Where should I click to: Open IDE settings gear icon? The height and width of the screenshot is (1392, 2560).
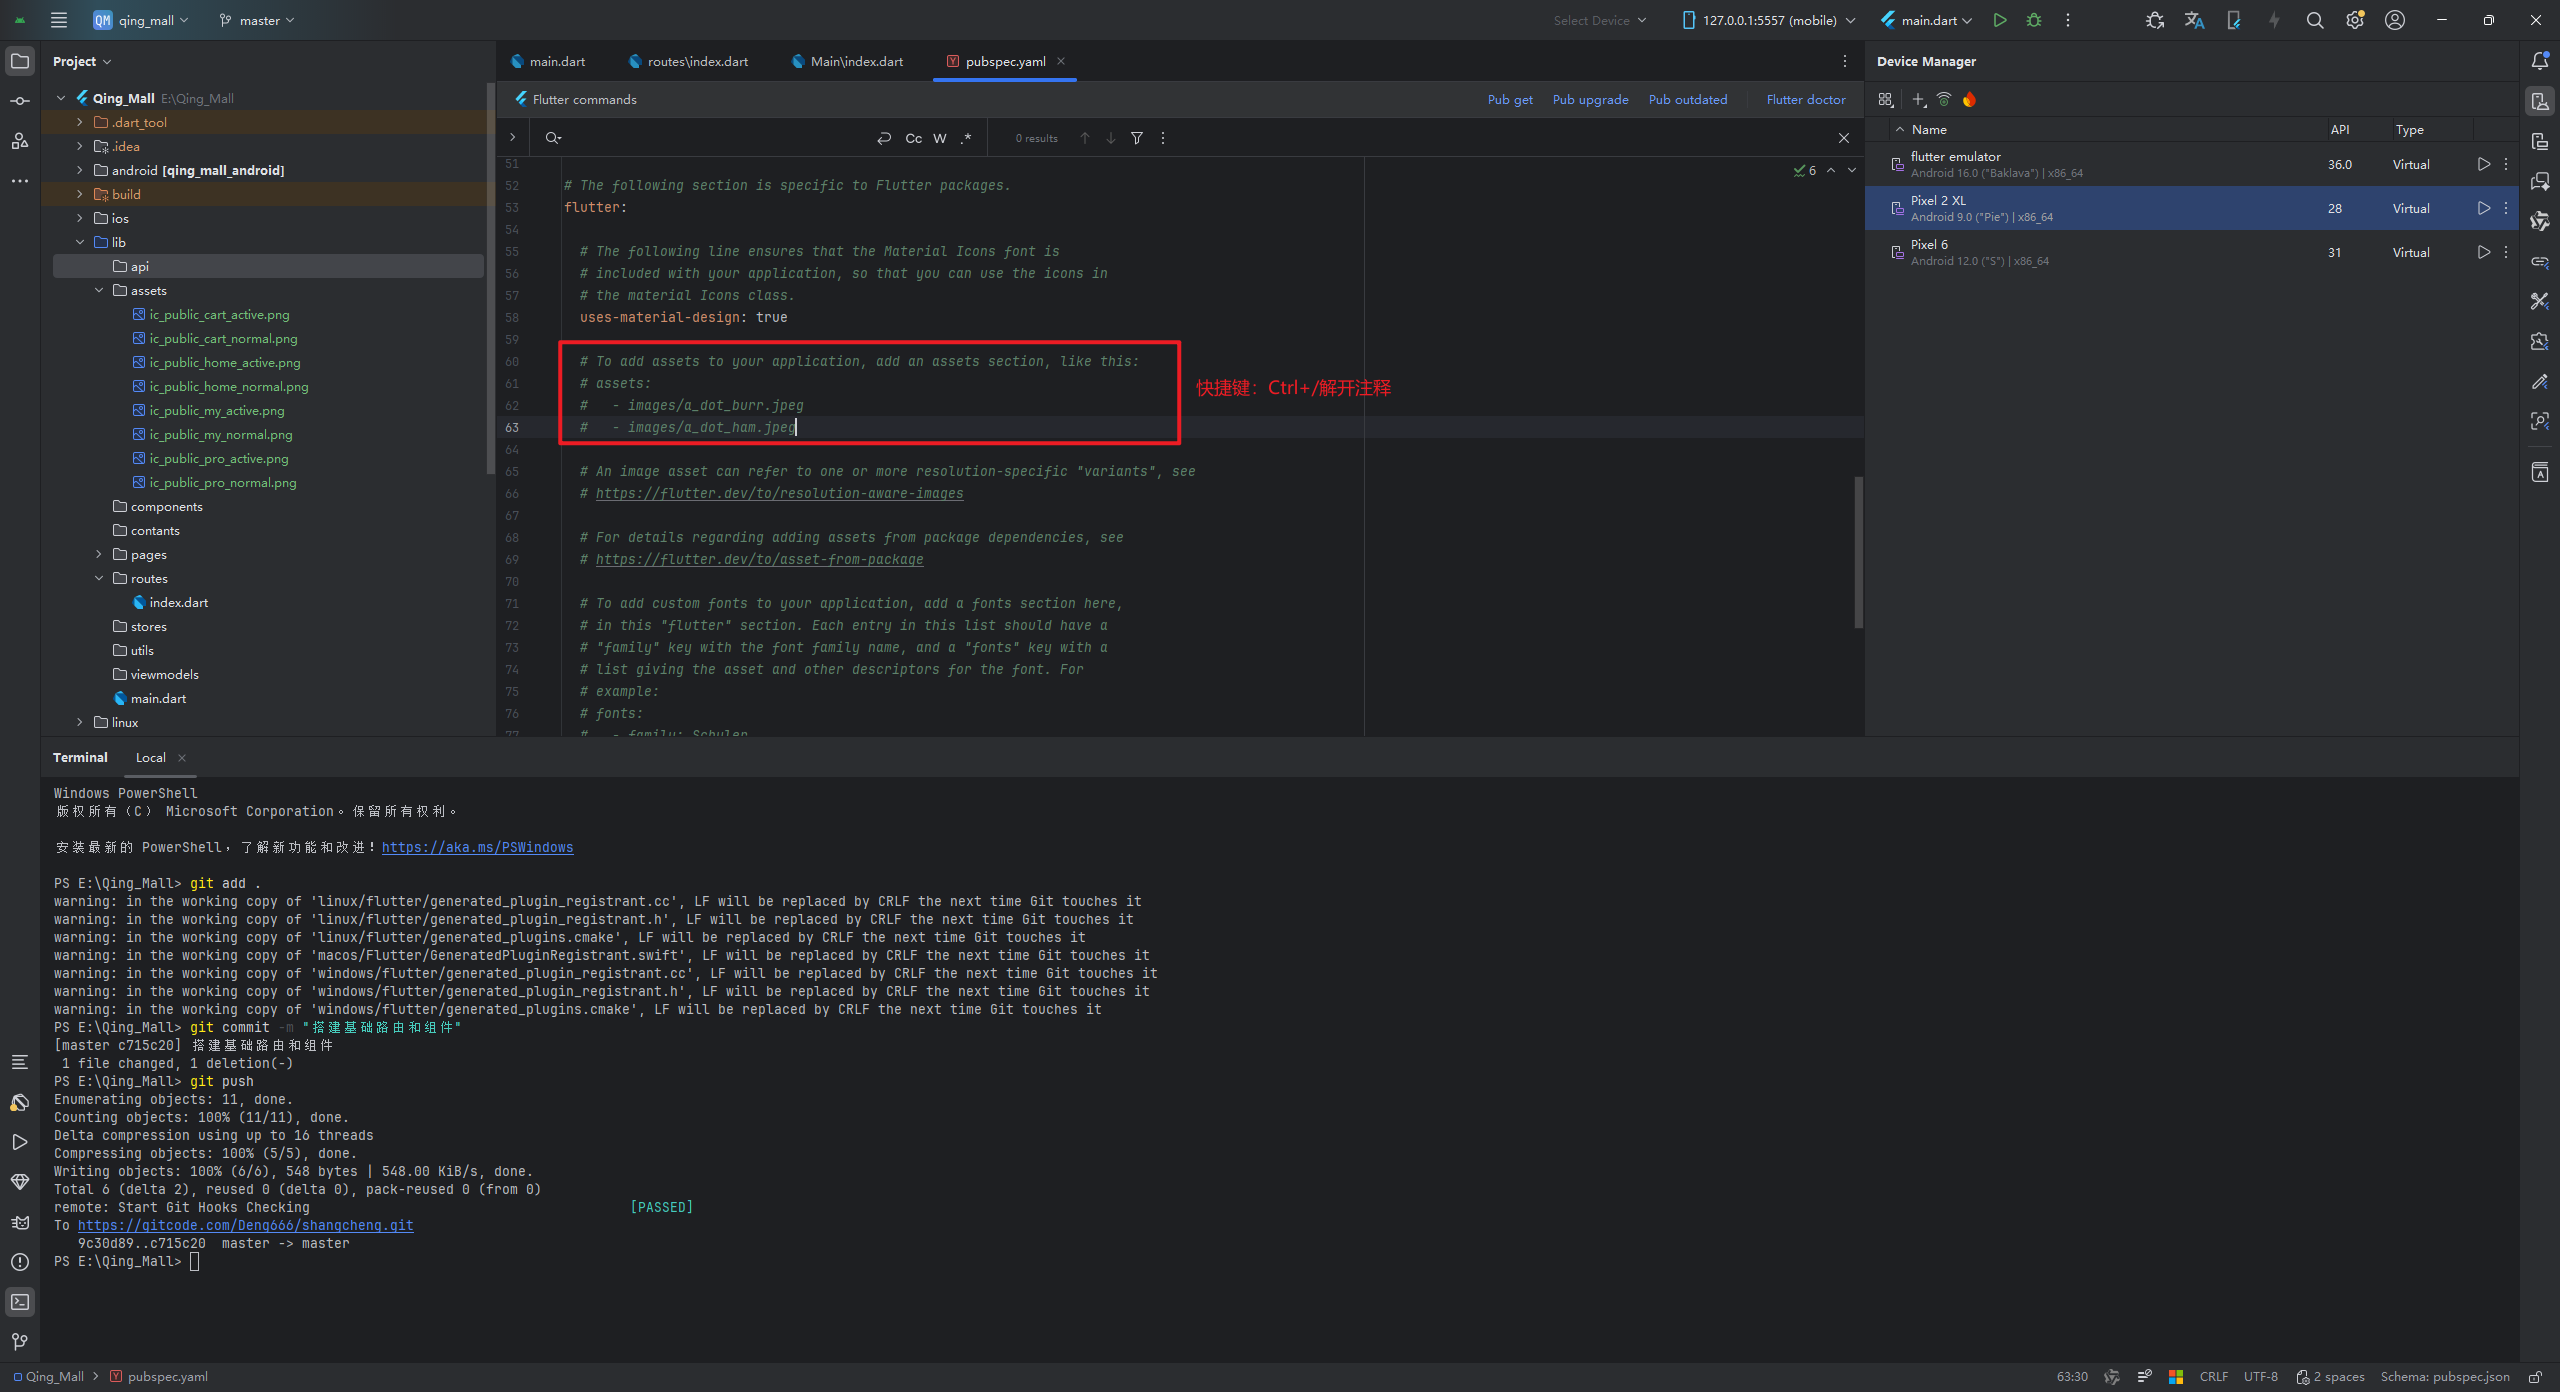pos(2354,20)
